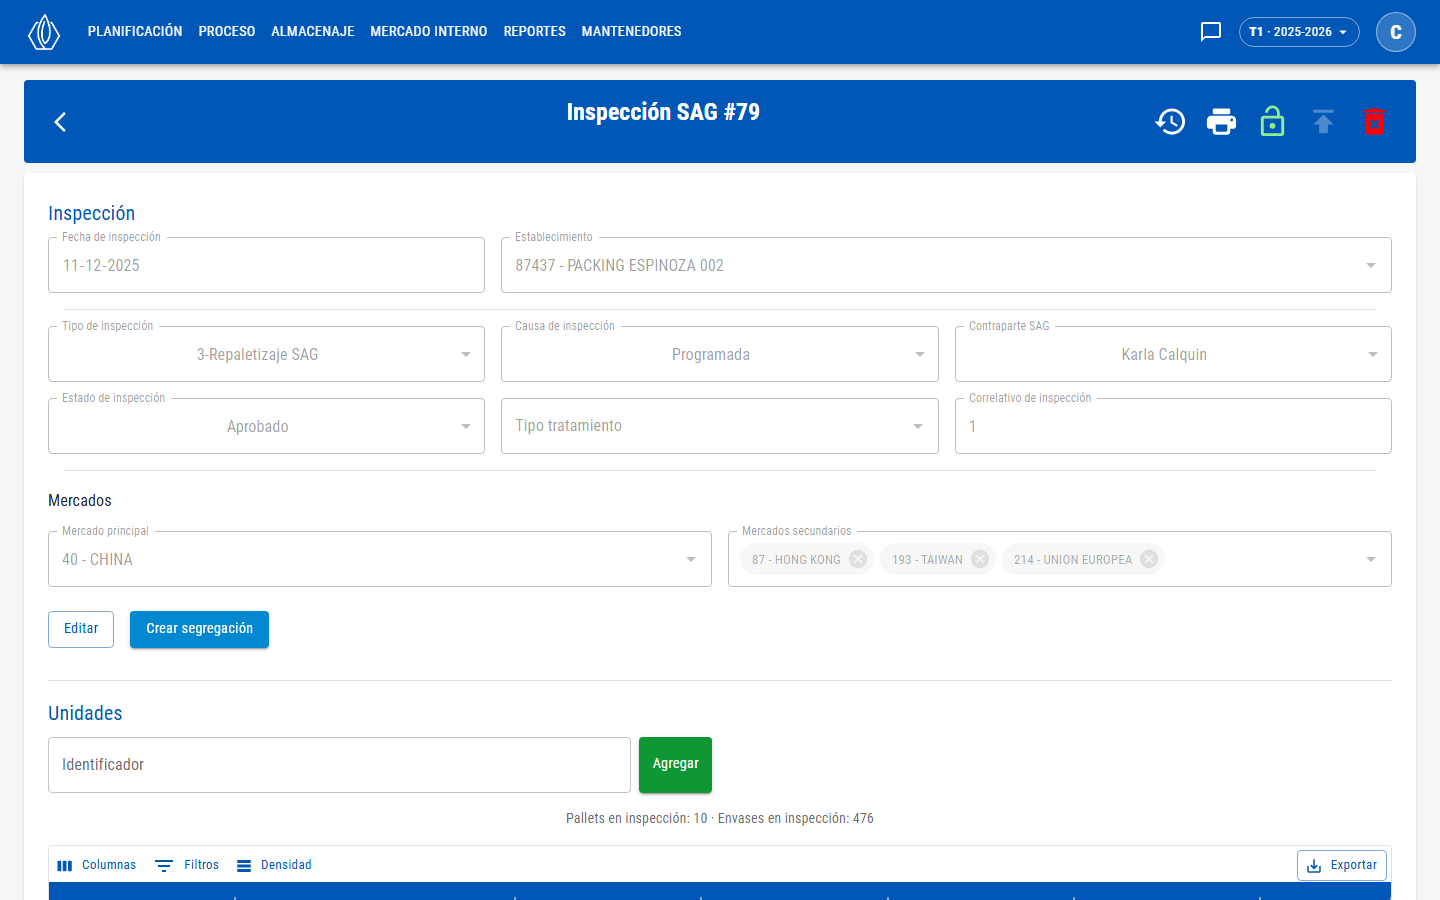Click the Correlativo de inspección field
This screenshot has width=1440, height=900.
1173,426
